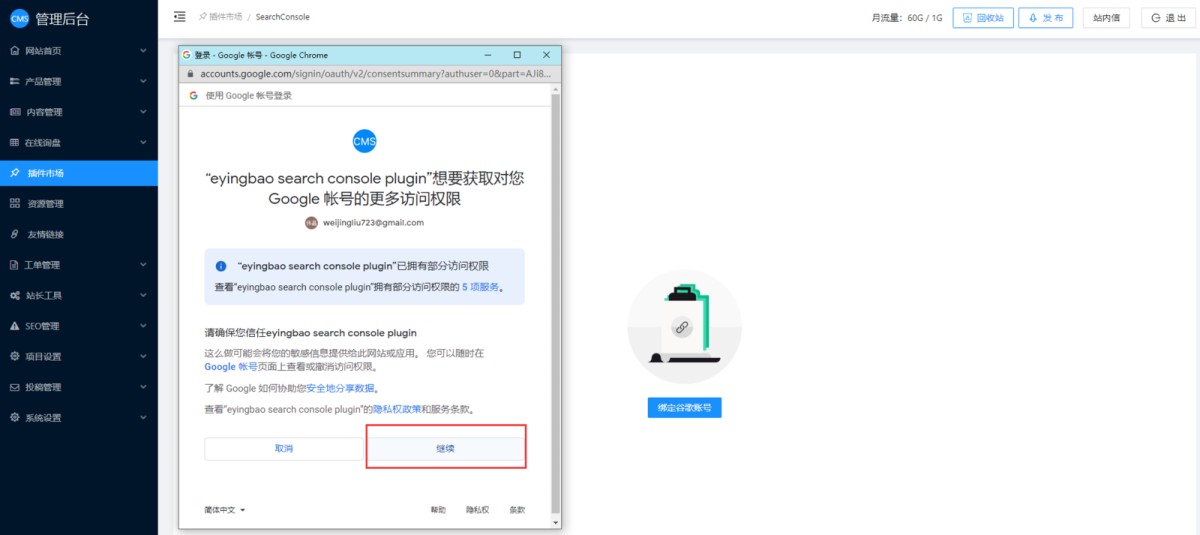This screenshot has height=535, width=1200.
Task: Click the Google logo beside 使用 Google 帐号登录
Action: coord(194,95)
